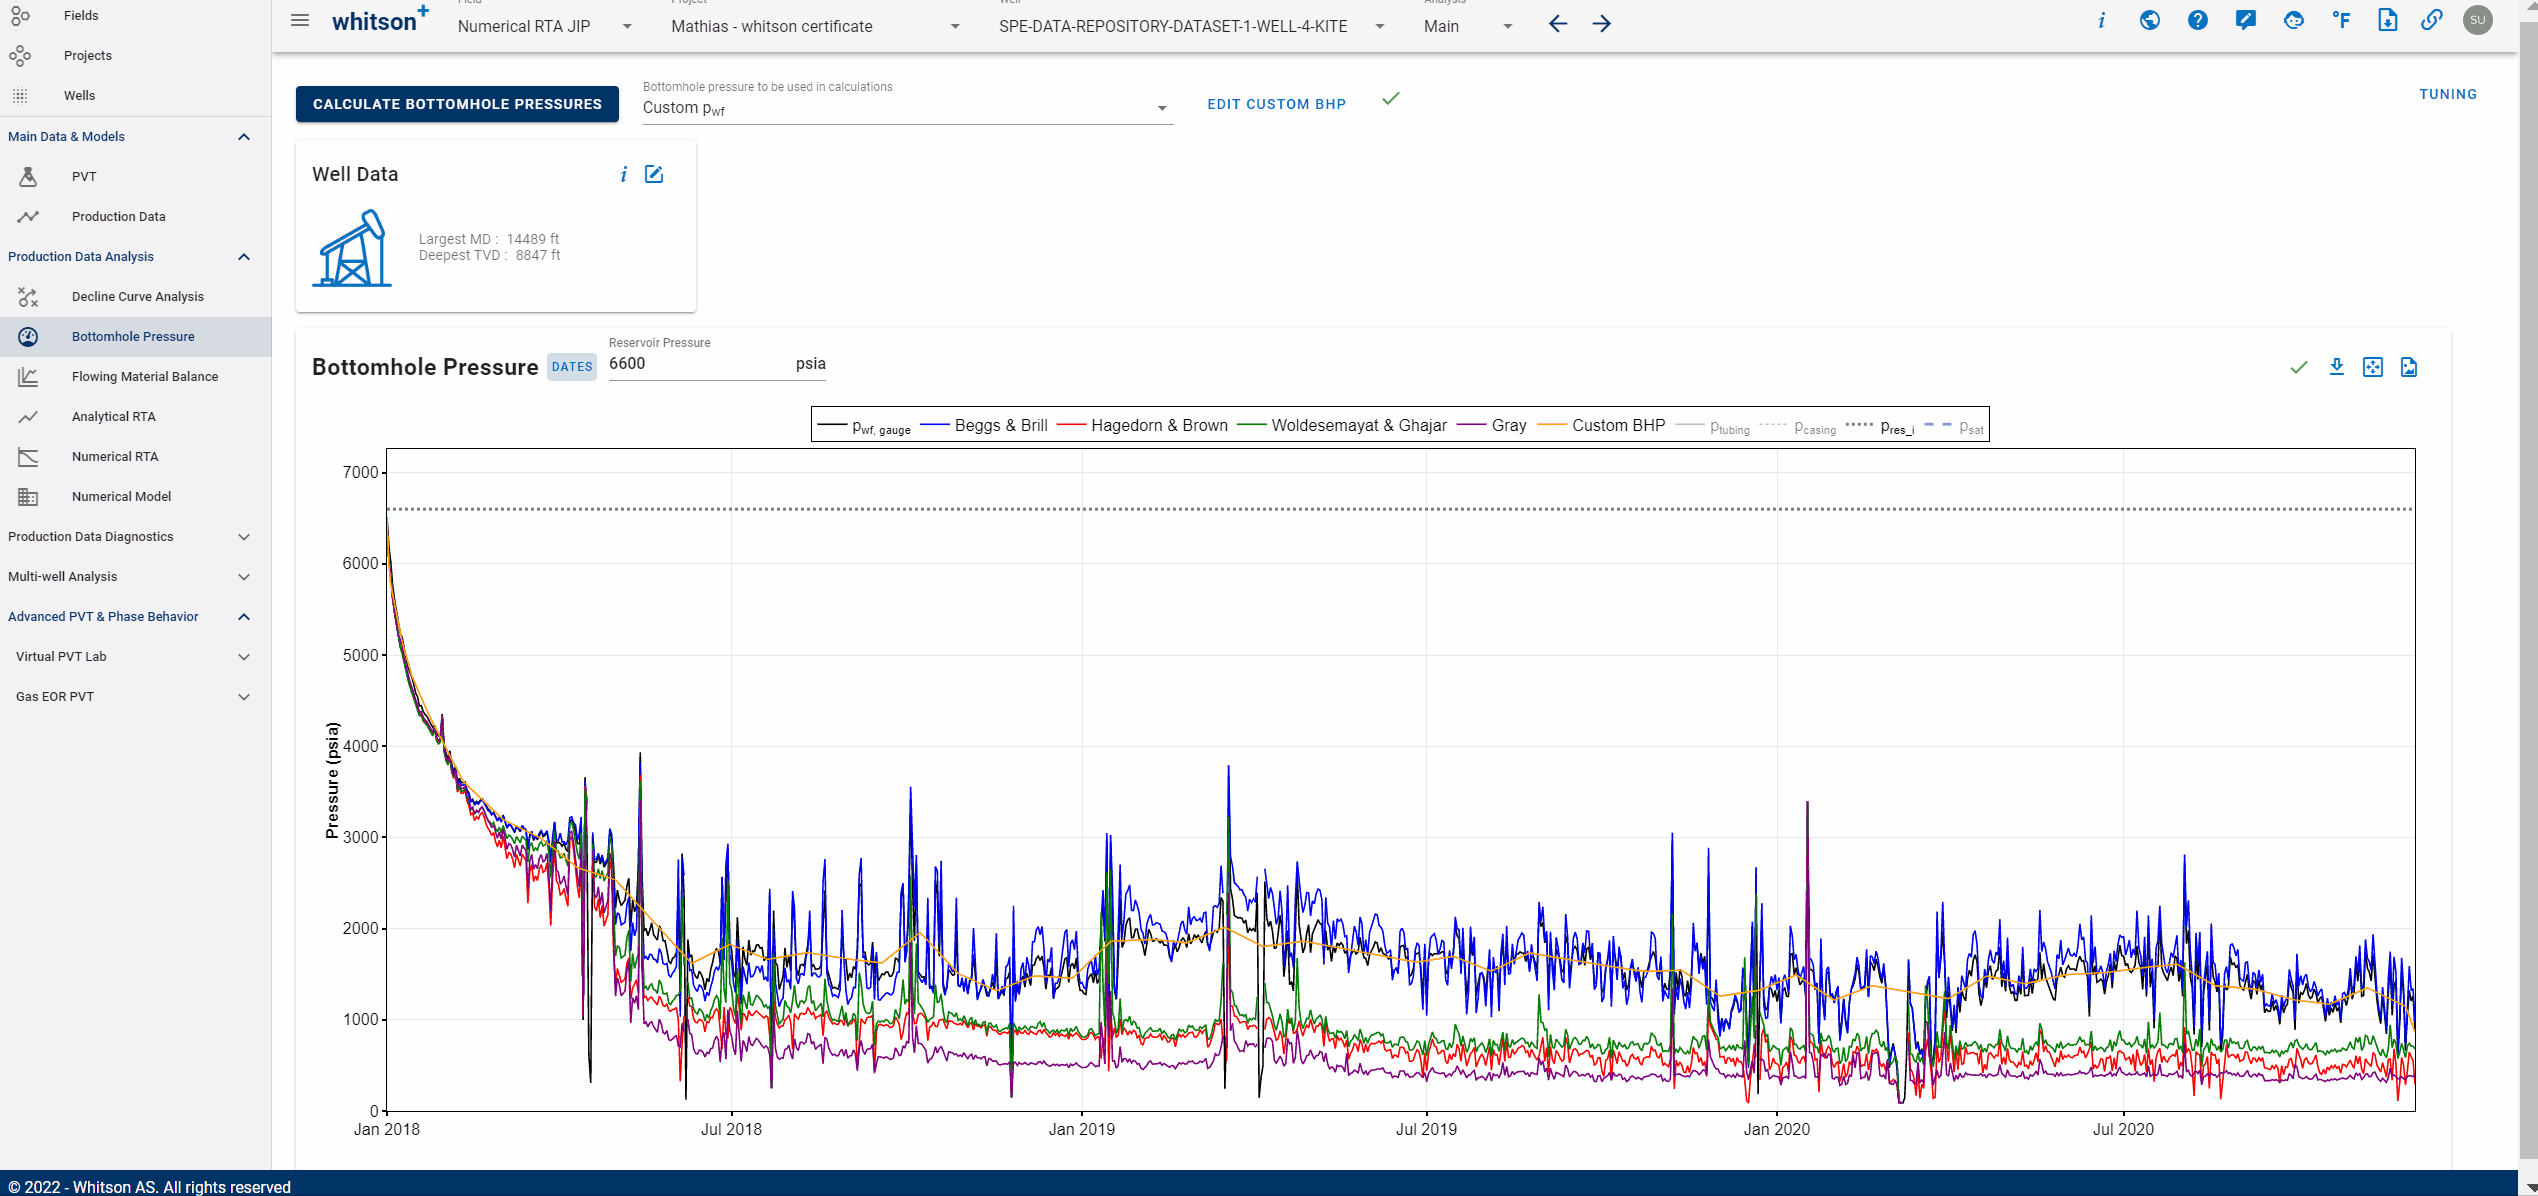Open the Custom pwf bottomhole pressure dropdown
Screen dimensions: 2538x1196
pos(906,108)
